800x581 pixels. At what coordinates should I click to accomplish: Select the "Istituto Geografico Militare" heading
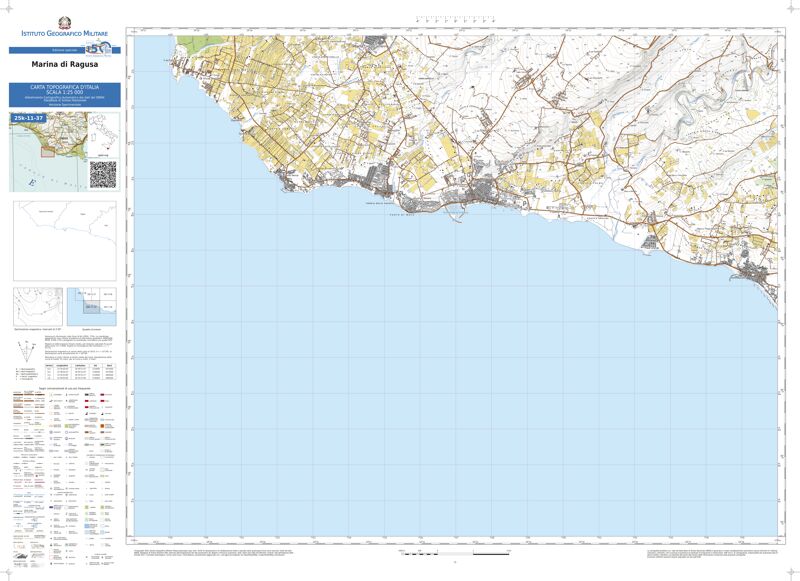[65, 34]
